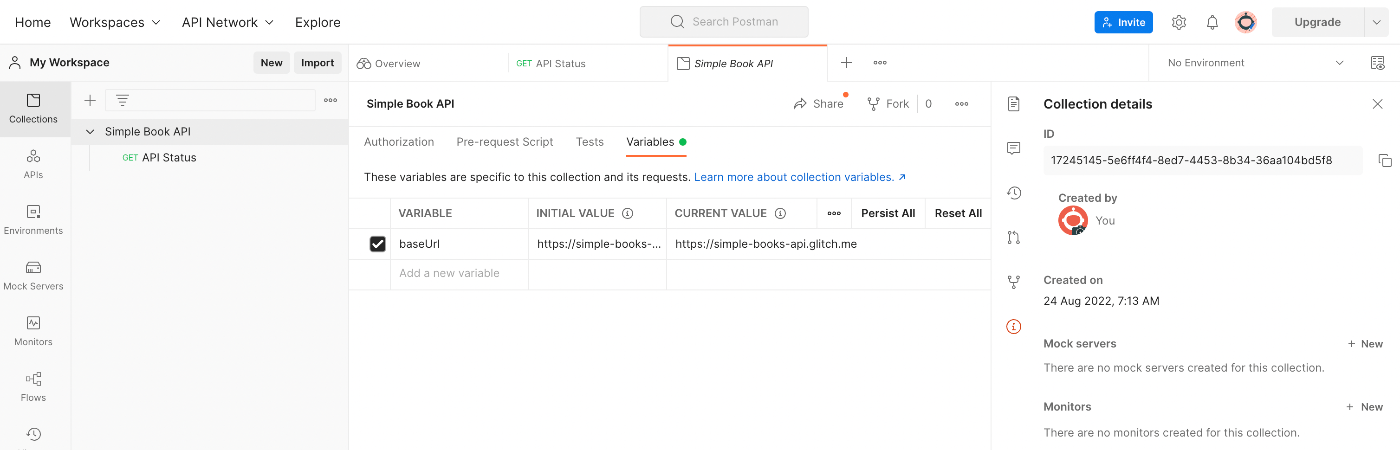1400x450 pixels.
Task: Open the Comments icon in the right sidebar
Action: point(1014,148)
